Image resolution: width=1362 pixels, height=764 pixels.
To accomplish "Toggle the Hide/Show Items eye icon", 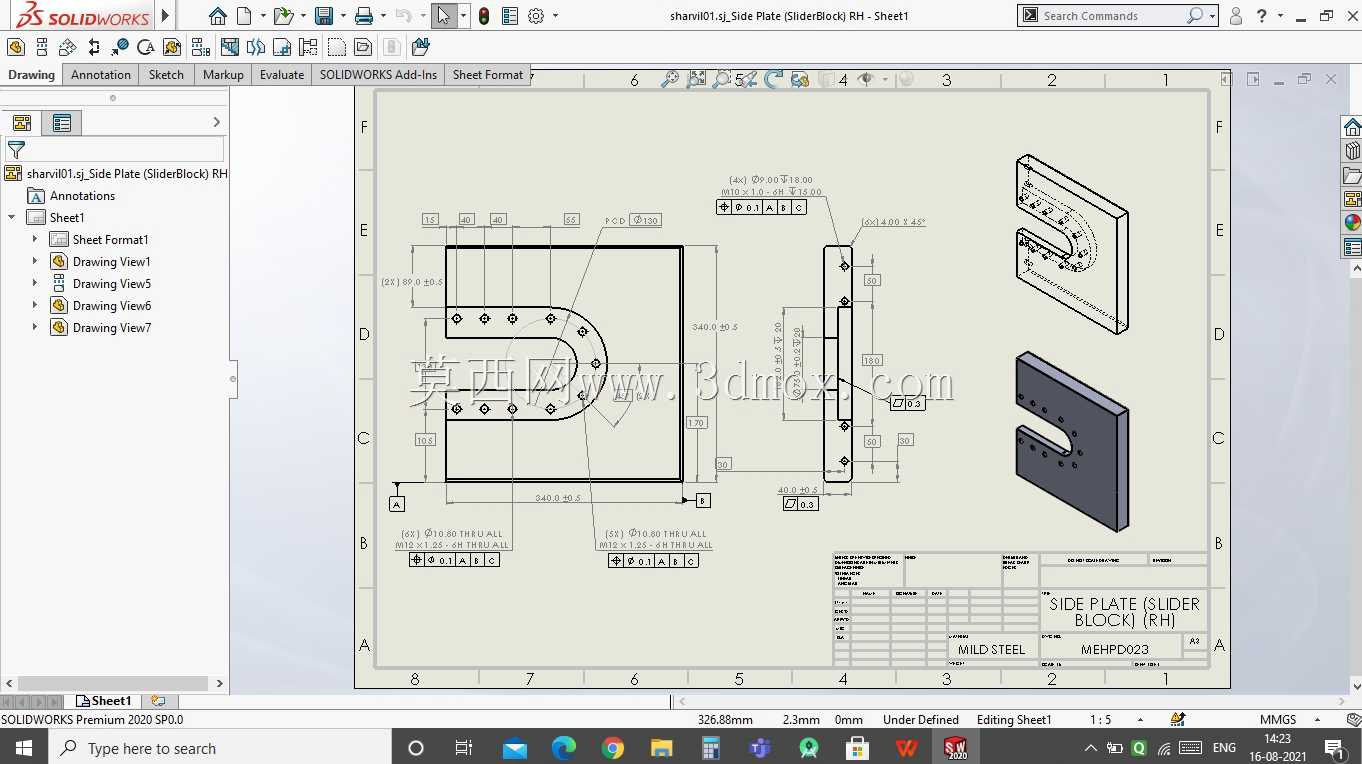I will click(866, 79).
